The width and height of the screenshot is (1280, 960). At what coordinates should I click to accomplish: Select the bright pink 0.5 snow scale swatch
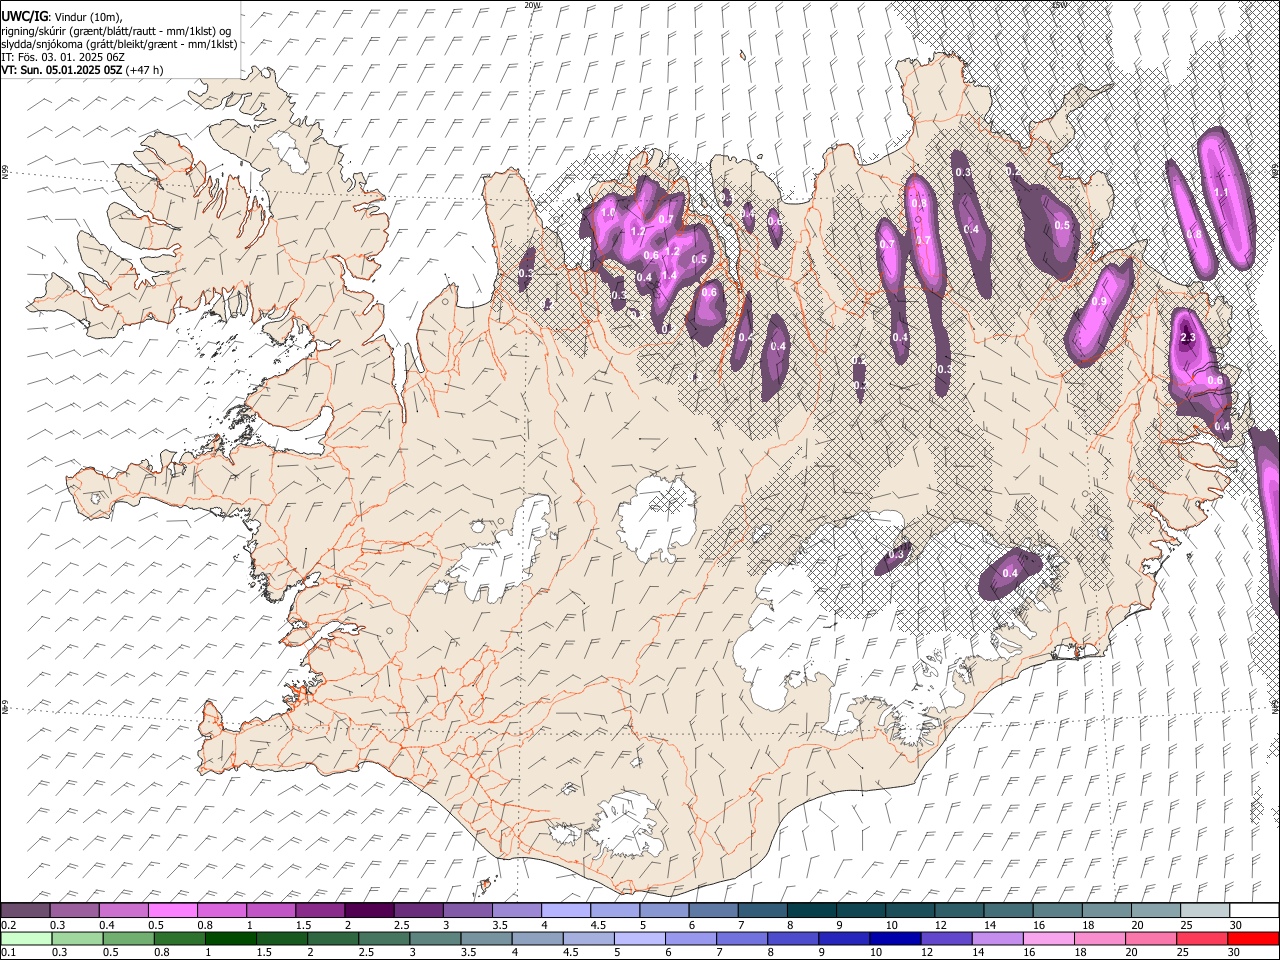pos(173,910)
